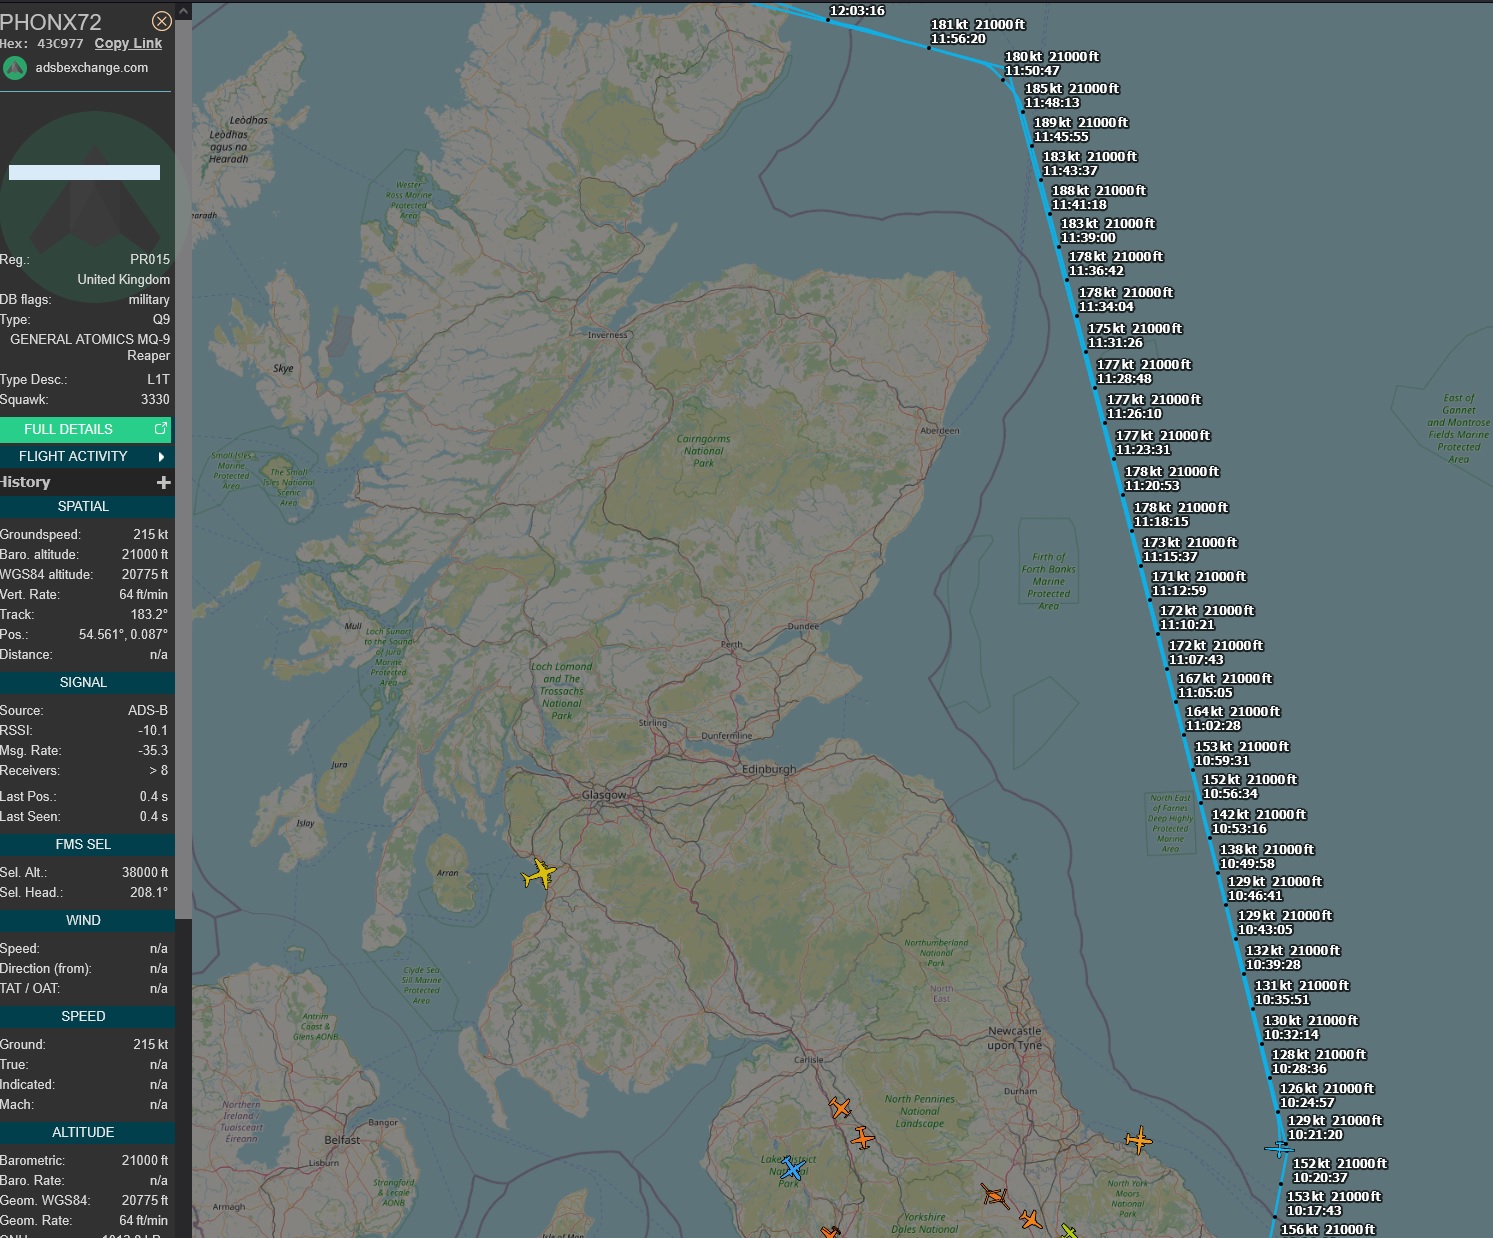
Task: Click the SIGNAL section header
Action: 85,683
